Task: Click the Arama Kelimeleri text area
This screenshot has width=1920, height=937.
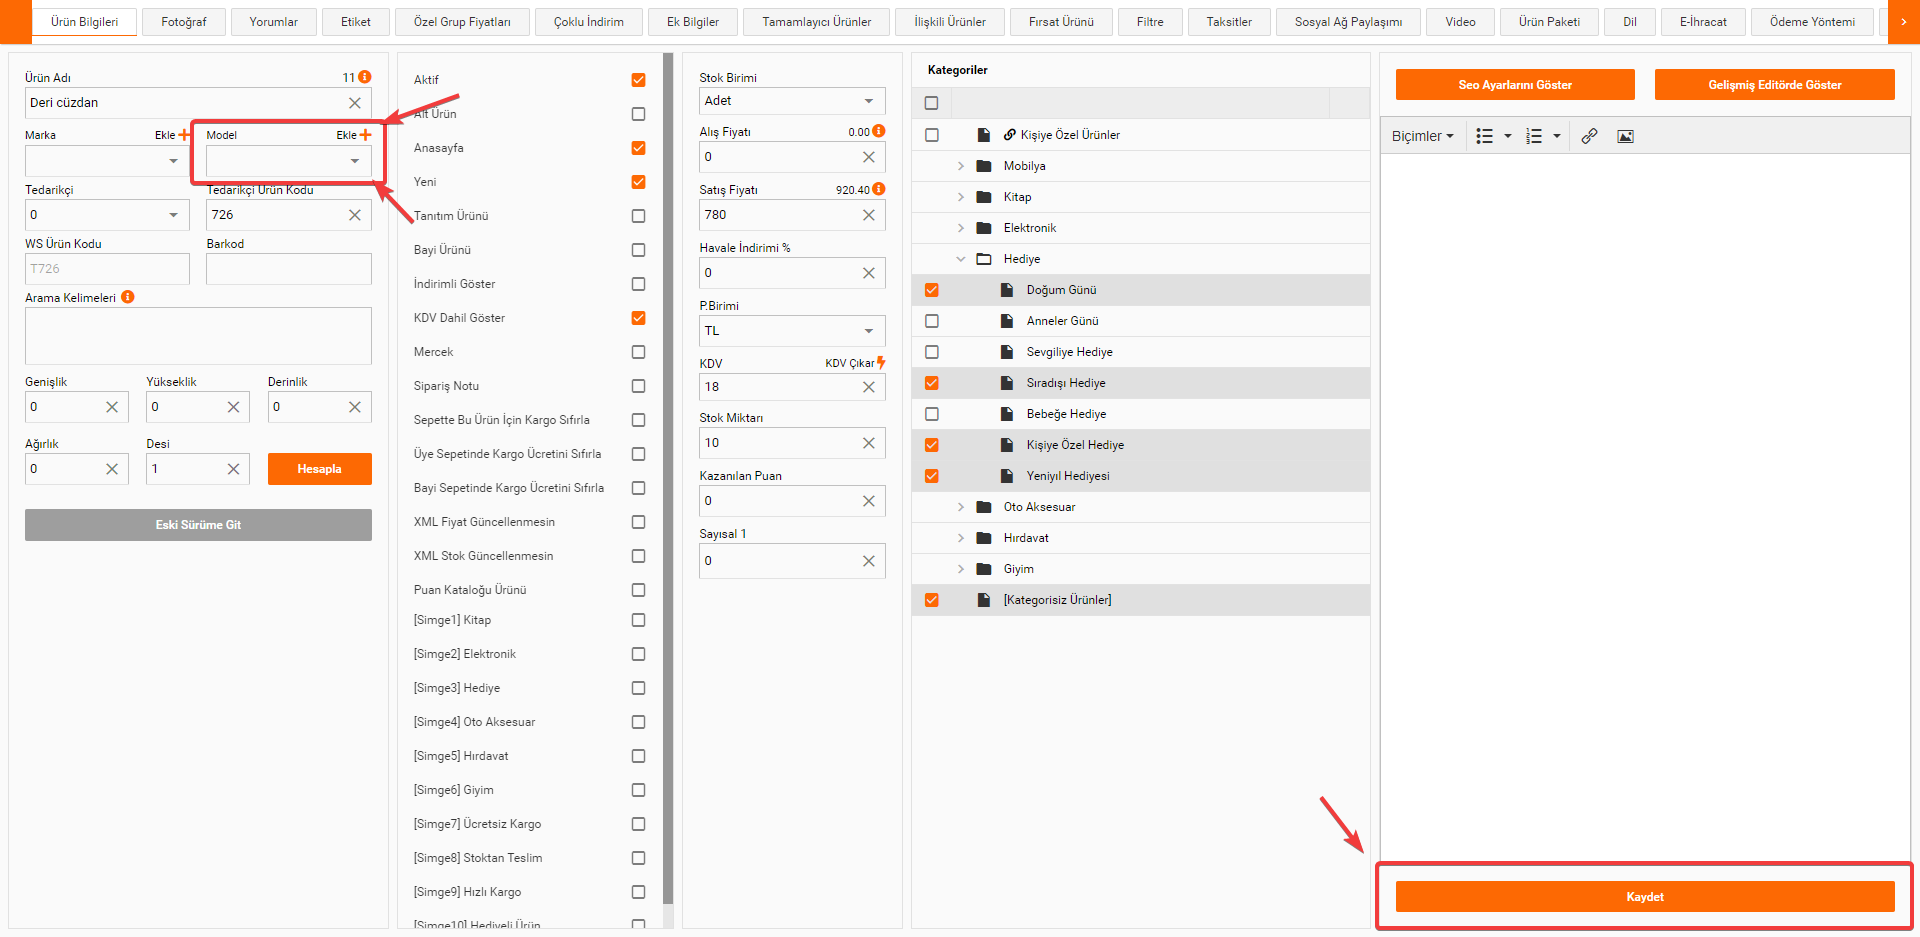Action: click(198, 336)
